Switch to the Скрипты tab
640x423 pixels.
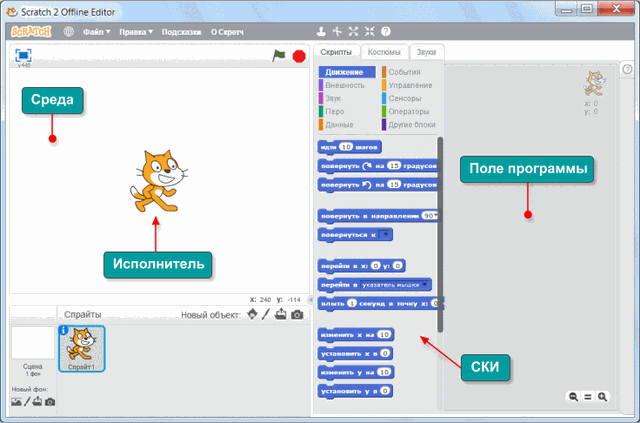336,52
